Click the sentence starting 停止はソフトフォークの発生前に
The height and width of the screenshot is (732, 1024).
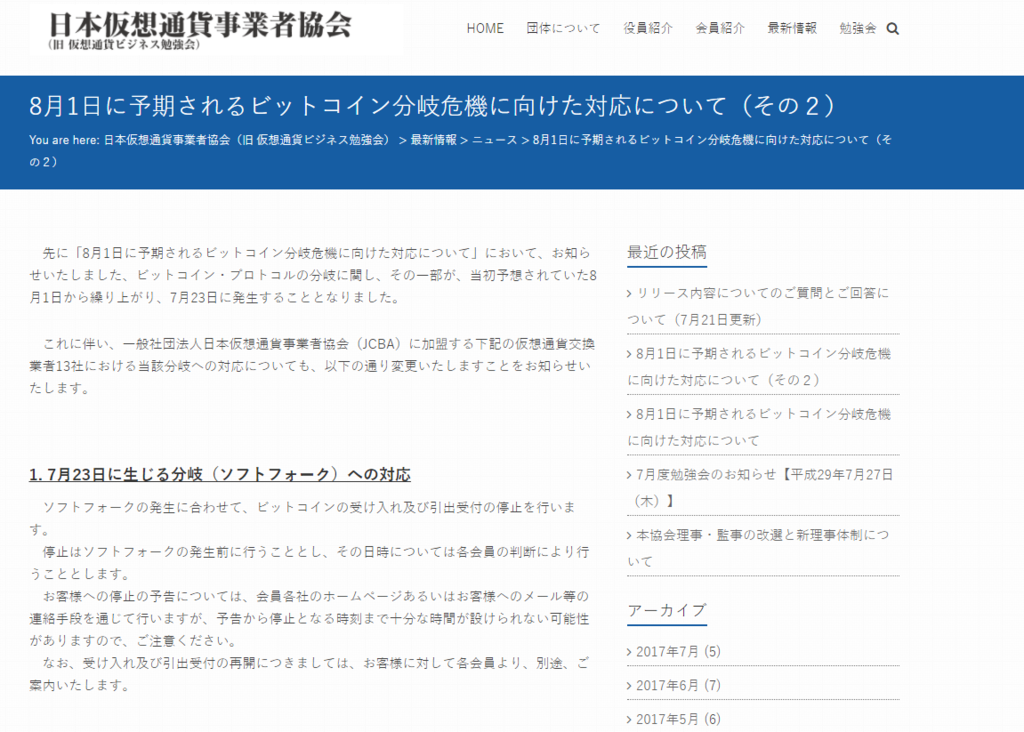point(310,563)
